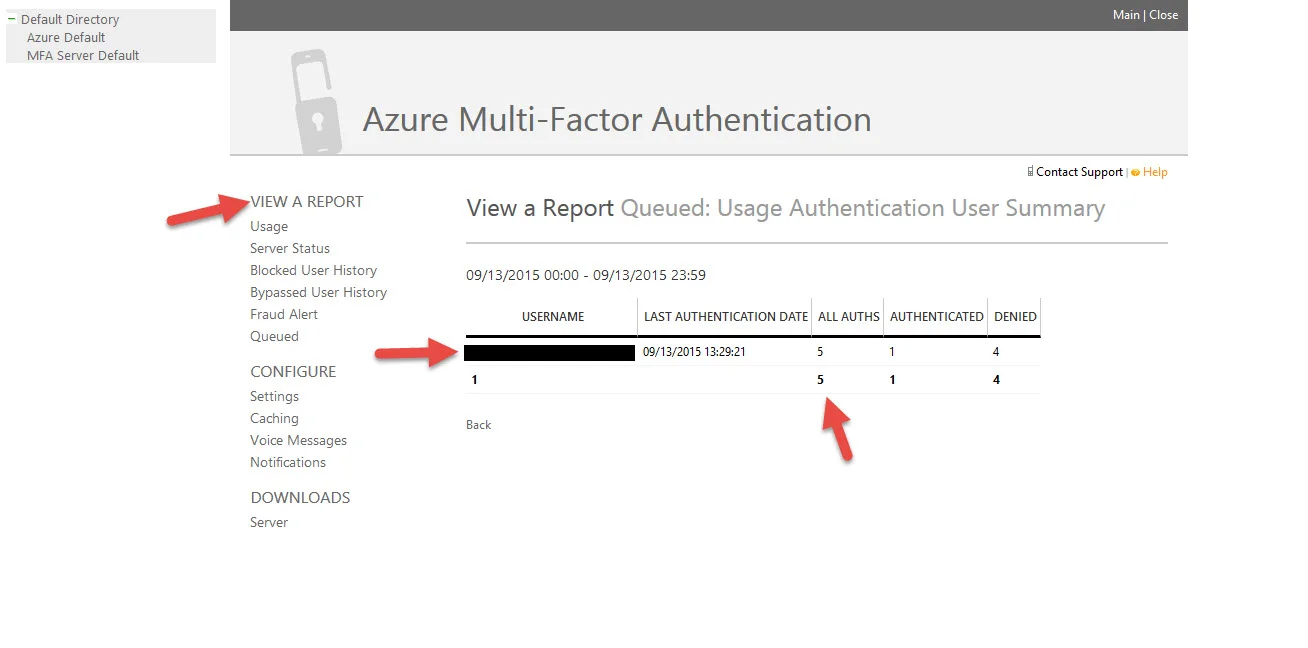Screen dimensions: 1308x648
Task: Open the Caching configuration page
Action: (274, 418)
